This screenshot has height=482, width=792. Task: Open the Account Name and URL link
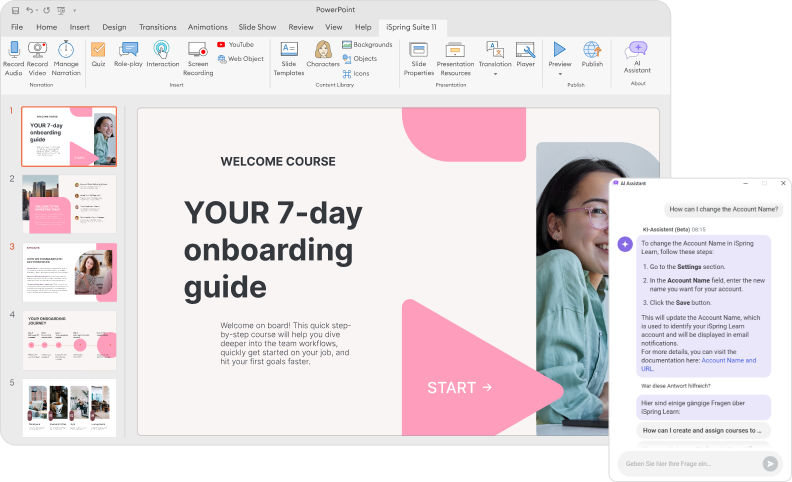pyautogui.click(x=699, y=364)
